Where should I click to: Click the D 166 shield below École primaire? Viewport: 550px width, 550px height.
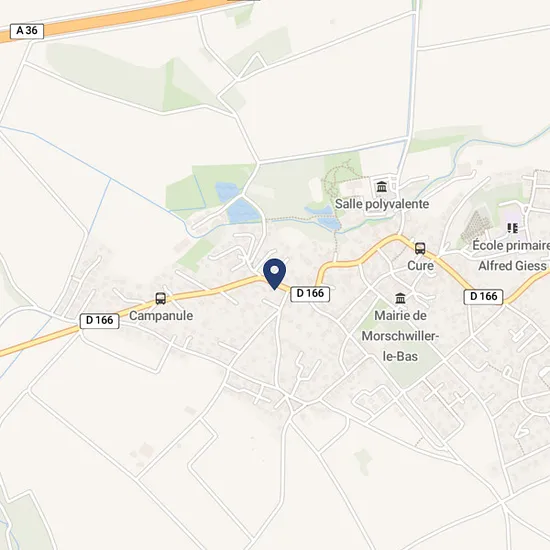[x=483, y=297]
